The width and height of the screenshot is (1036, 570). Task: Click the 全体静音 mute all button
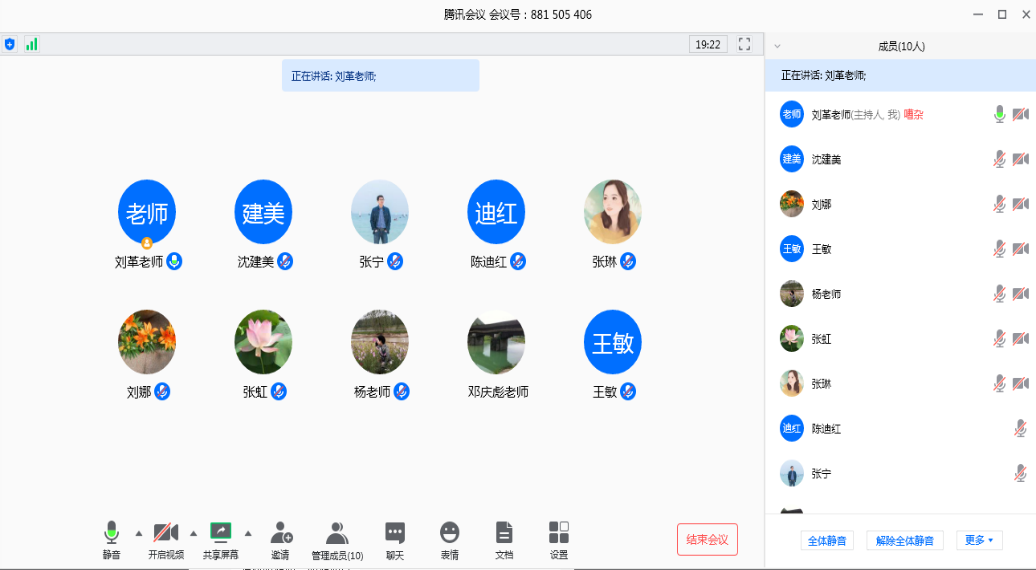(x=827, y=540)
